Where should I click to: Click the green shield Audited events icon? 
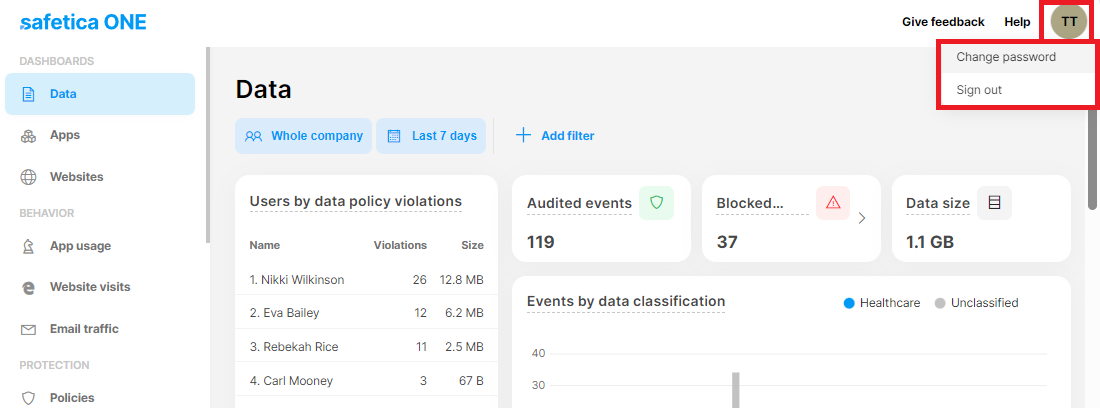click(656, 203)
